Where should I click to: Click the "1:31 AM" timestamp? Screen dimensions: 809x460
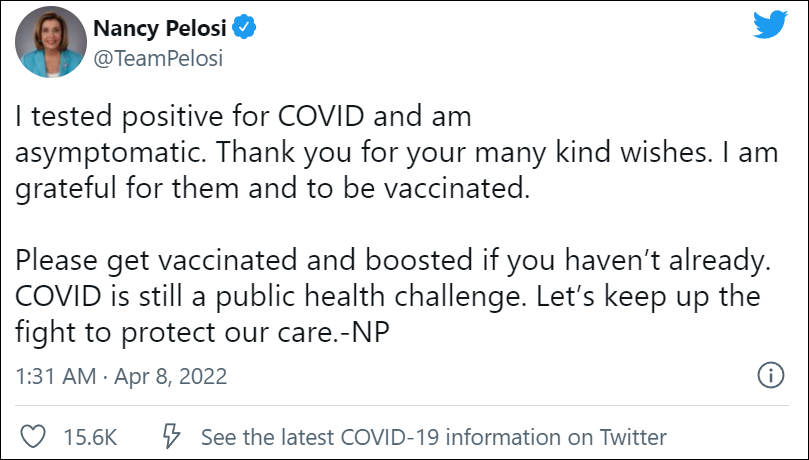[56, 377]
